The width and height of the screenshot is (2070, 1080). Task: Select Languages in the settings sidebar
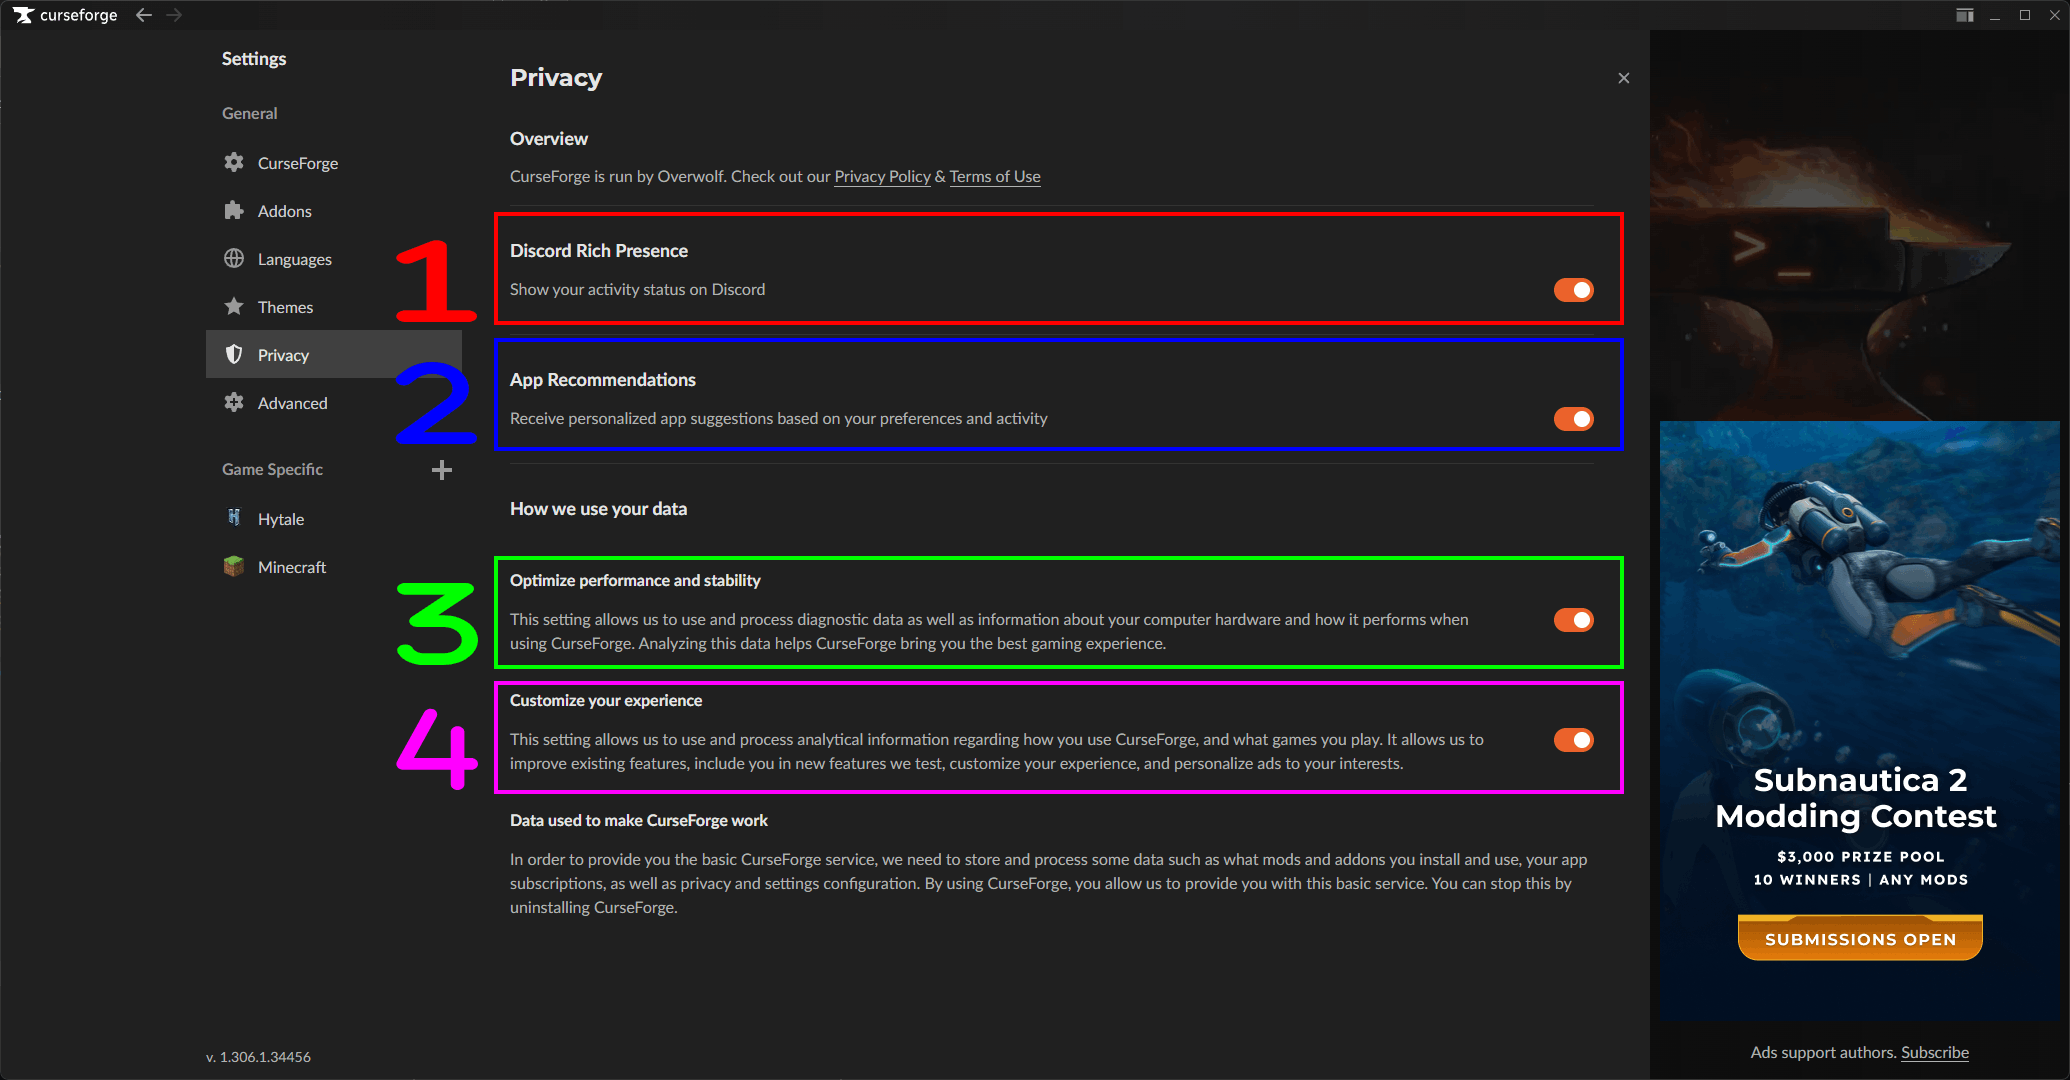tap(334, 258)
